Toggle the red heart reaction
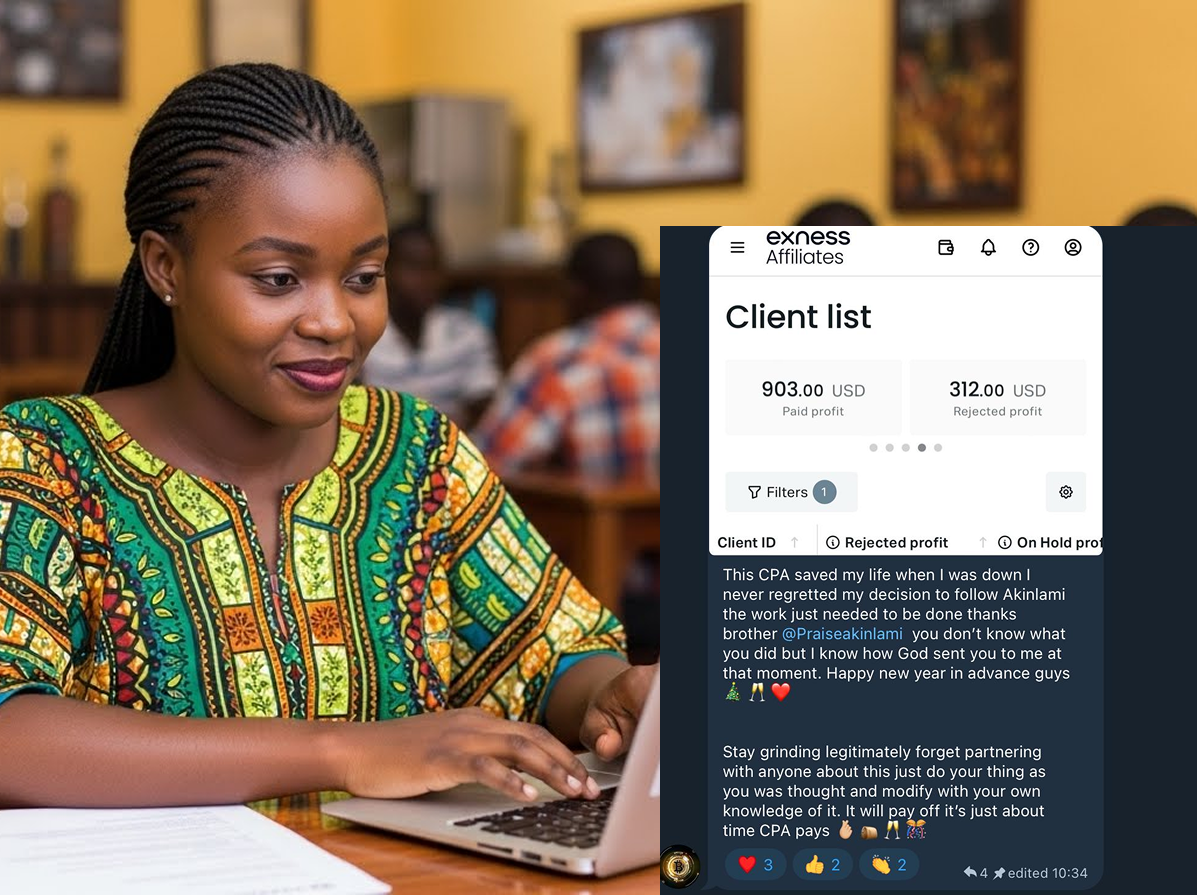Screen dimensions: 1197x895 [756, 864]
